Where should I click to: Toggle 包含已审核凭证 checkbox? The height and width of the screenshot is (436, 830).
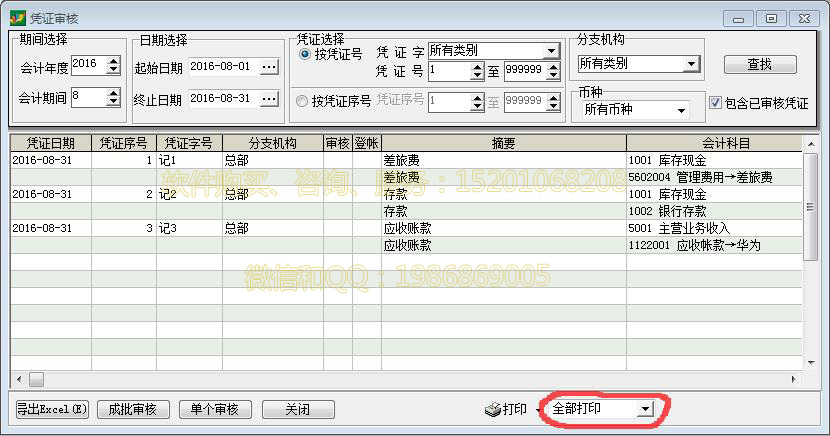715,103
